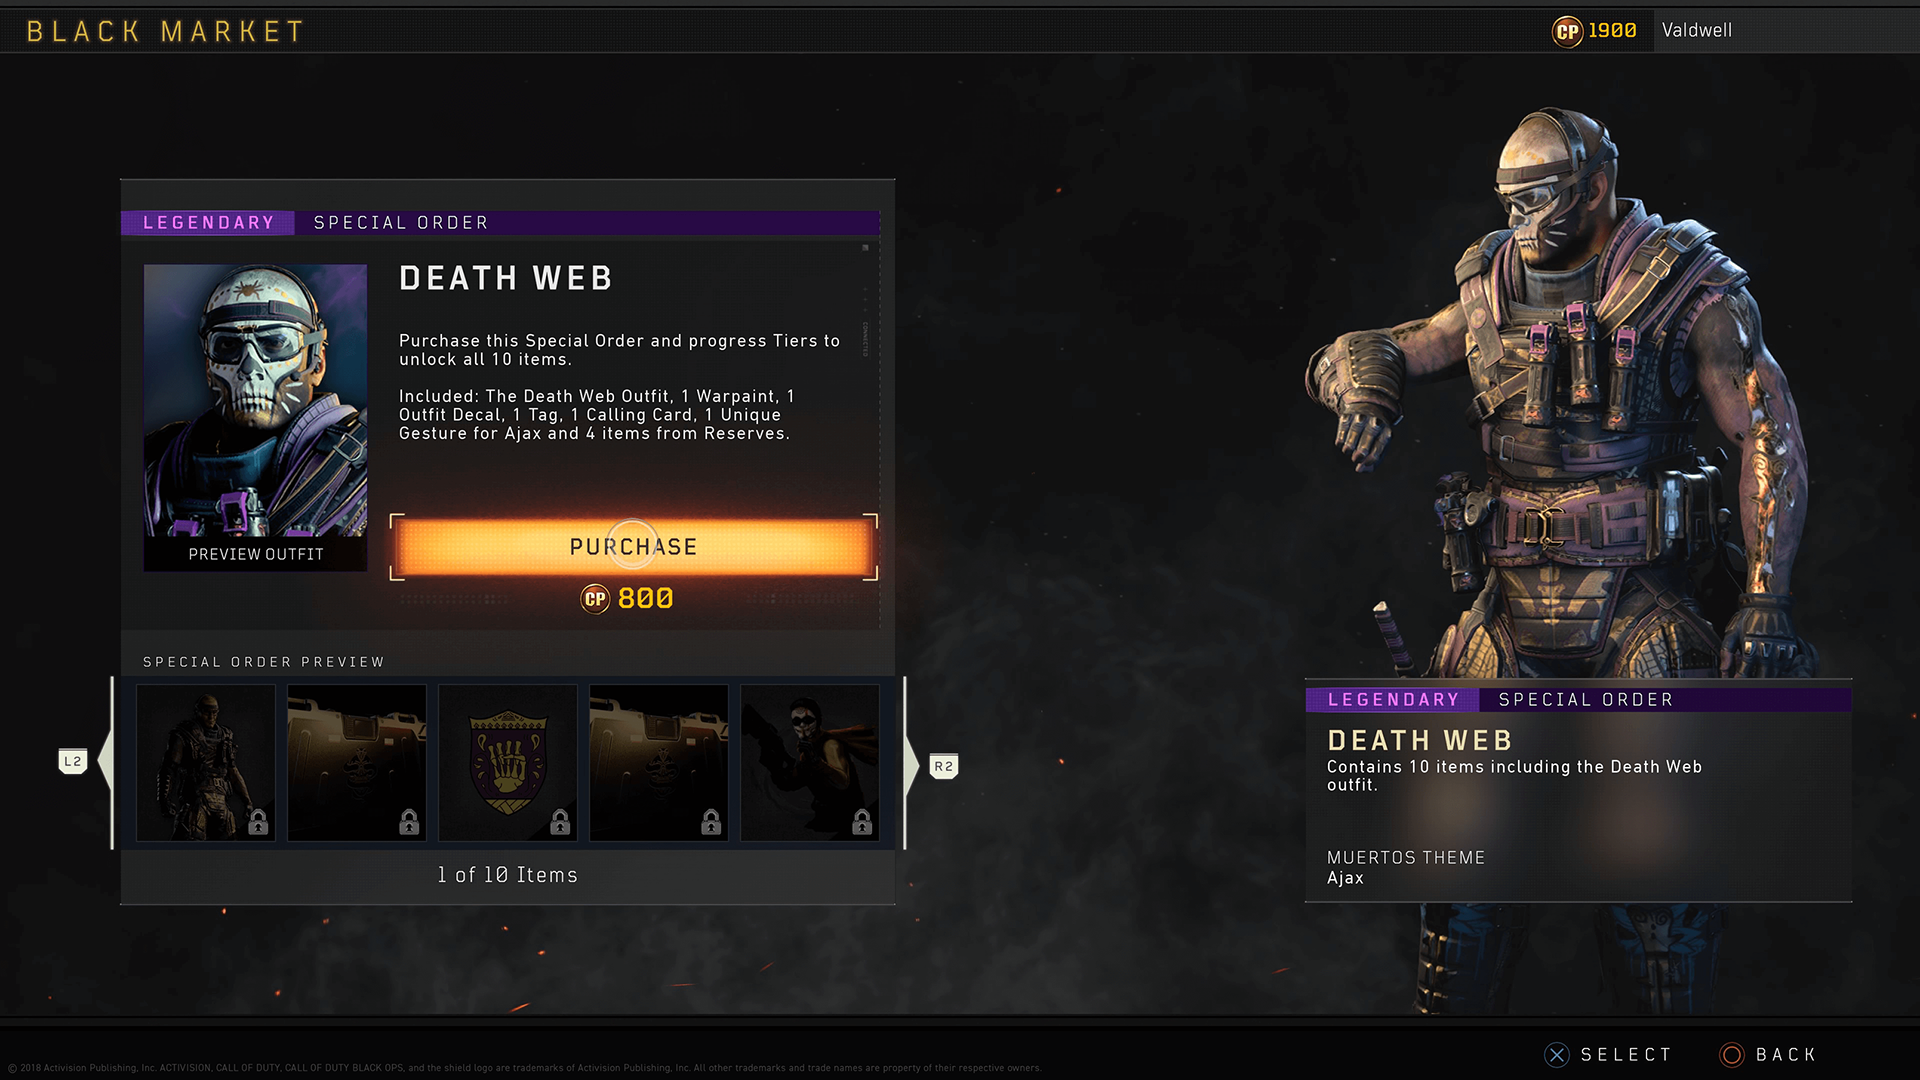Select the Legendary tab label
This screenshot has height=1080, width=1920.
pos(208,223)
